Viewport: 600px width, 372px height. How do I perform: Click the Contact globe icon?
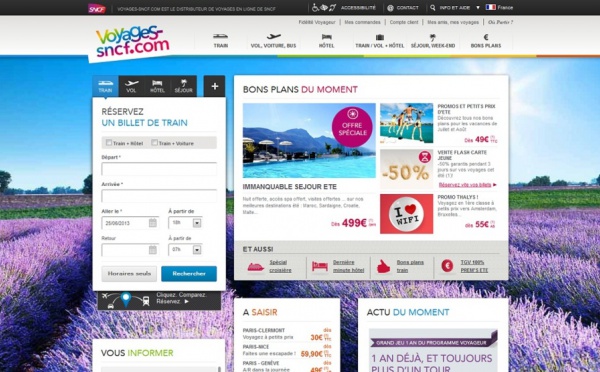(390, 8)
